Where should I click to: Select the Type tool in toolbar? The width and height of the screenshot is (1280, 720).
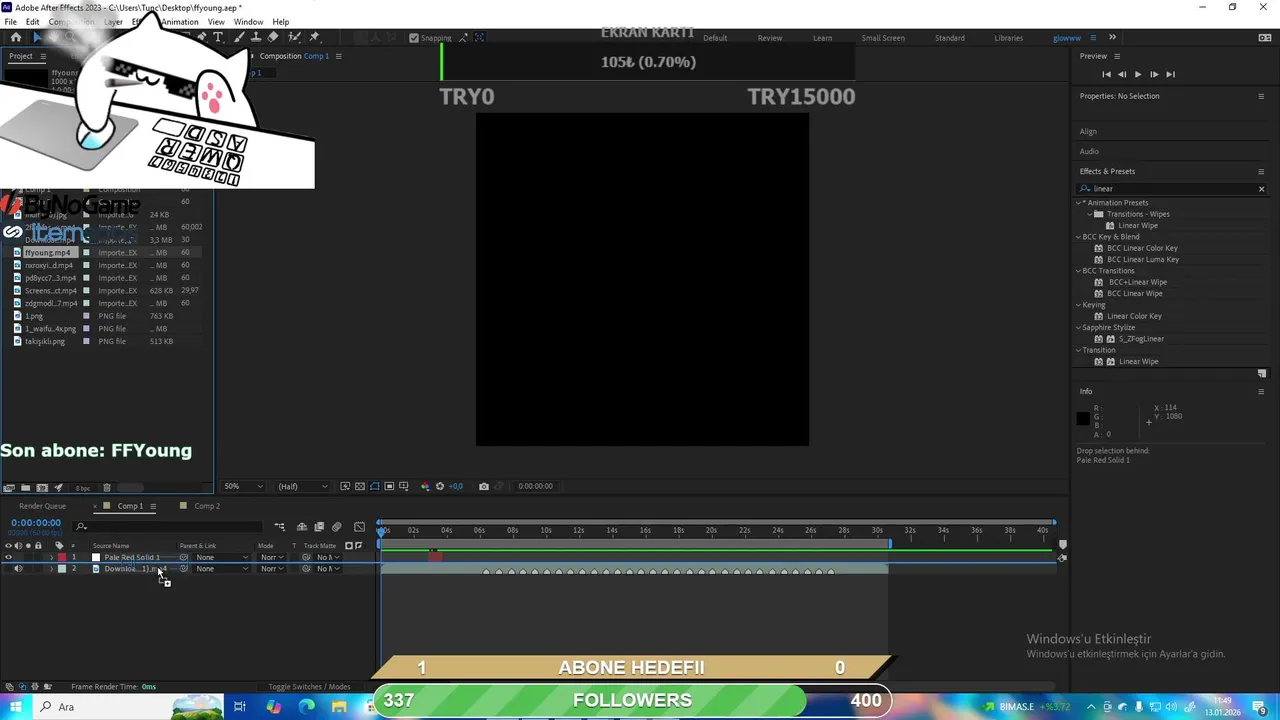(x=218, y=37)
